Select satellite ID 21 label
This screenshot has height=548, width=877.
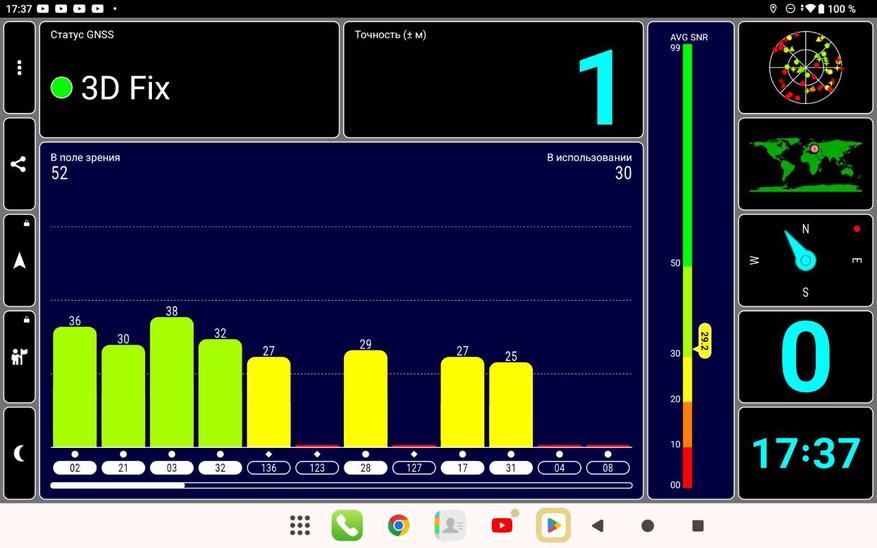123,468
